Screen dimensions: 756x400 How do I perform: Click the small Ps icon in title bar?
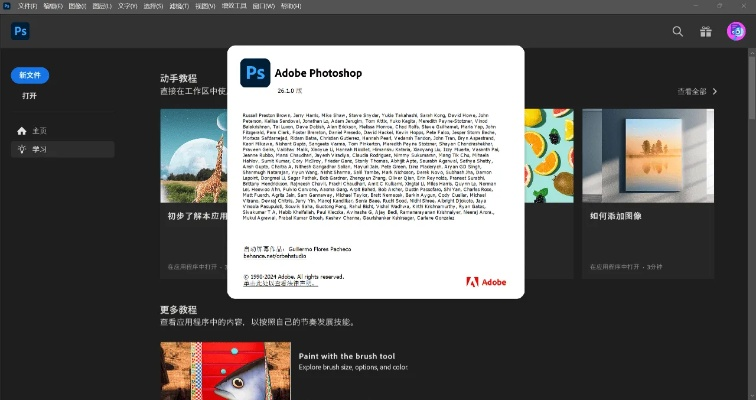pyautogui.click(x=7, y=6)
